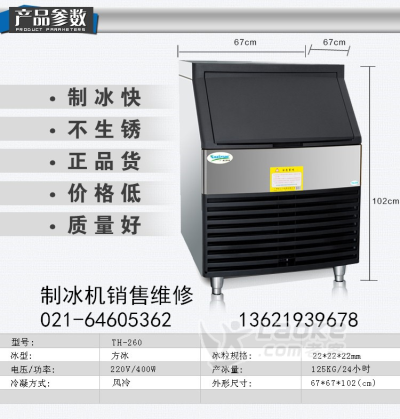
Task: Click the 风冷 cooling method value
Action: pos(121,383)
